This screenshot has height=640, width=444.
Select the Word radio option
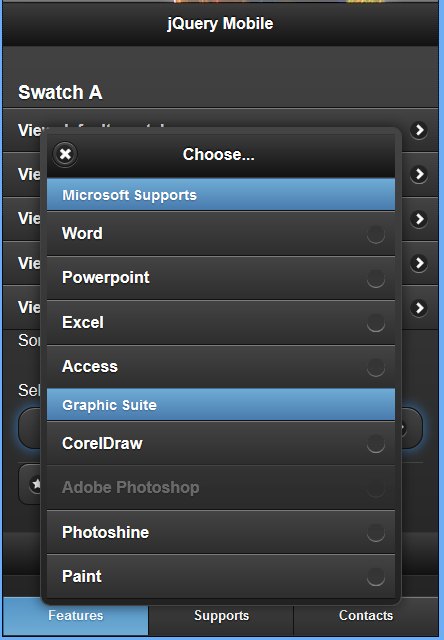(x=221, y=234)
